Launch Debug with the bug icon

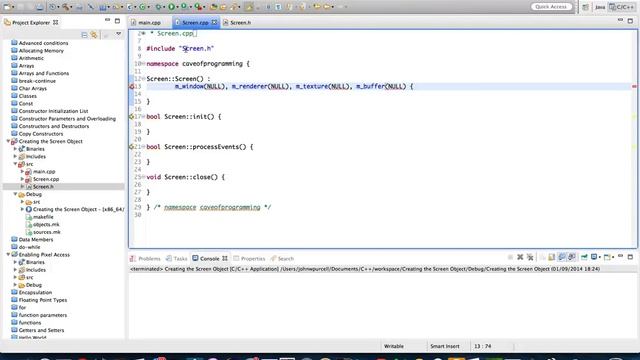[x=158, y=7]
